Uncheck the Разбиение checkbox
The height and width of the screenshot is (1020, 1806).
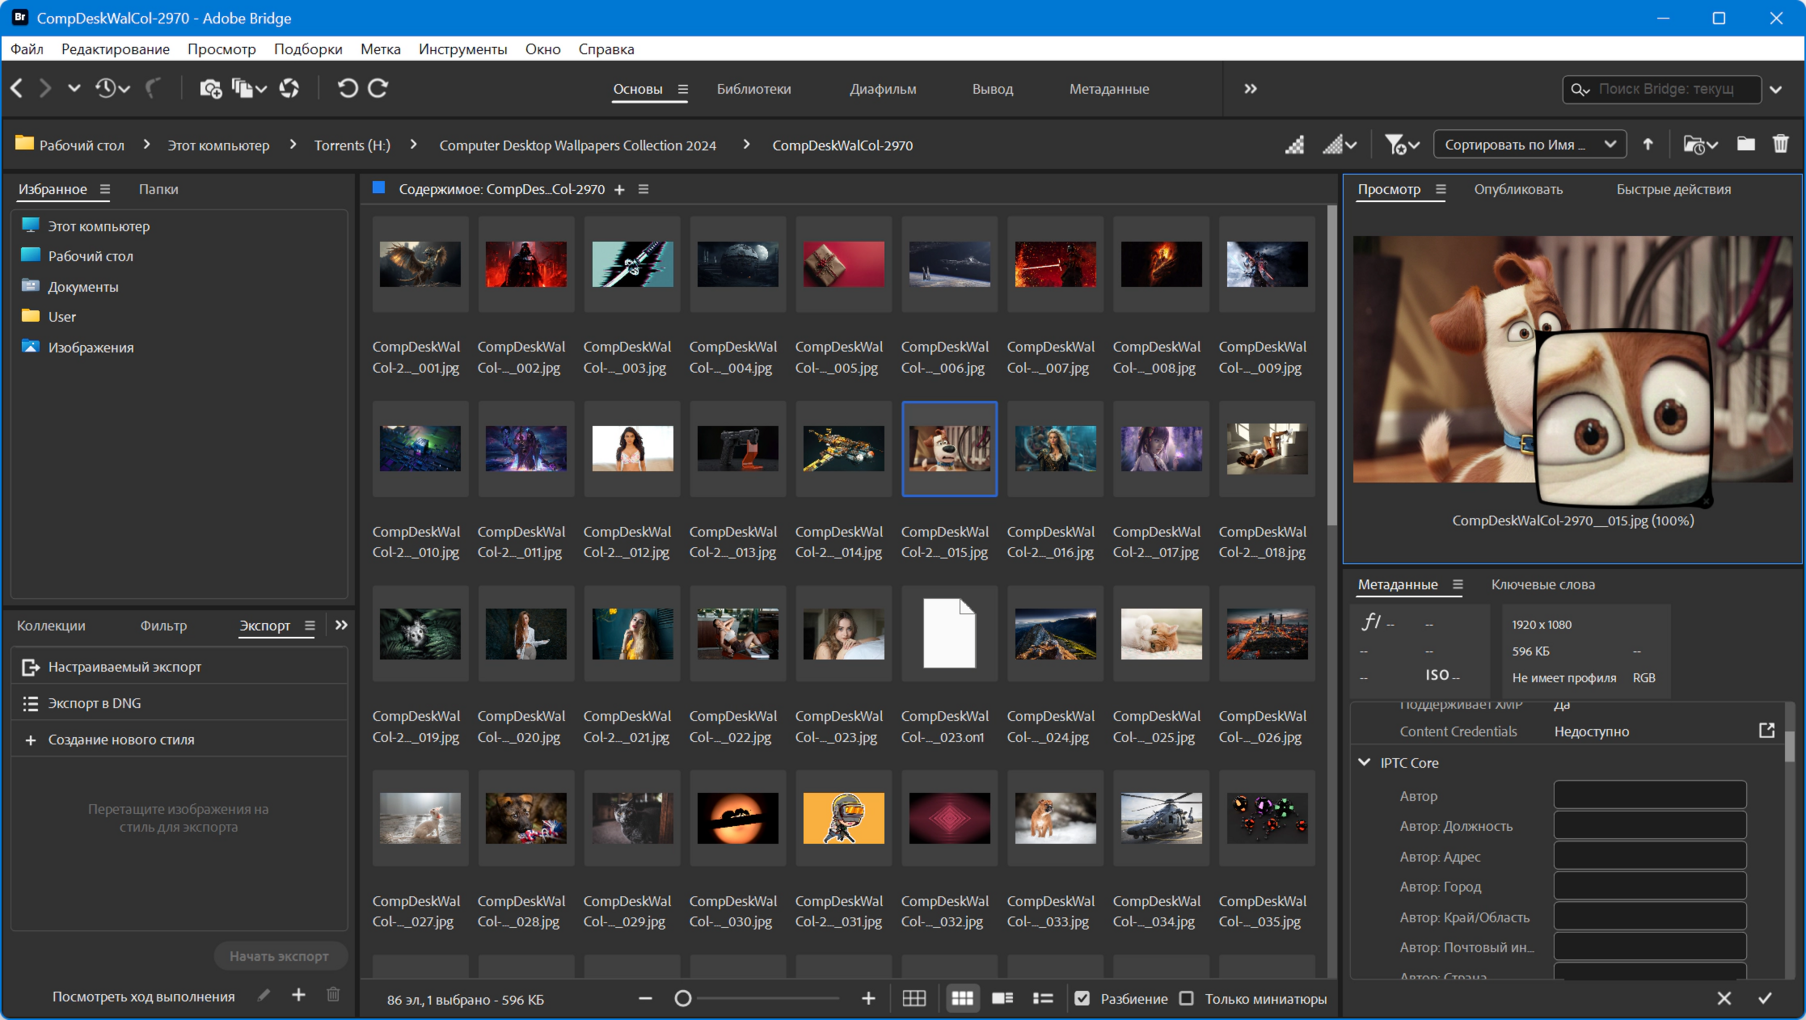1082,998
